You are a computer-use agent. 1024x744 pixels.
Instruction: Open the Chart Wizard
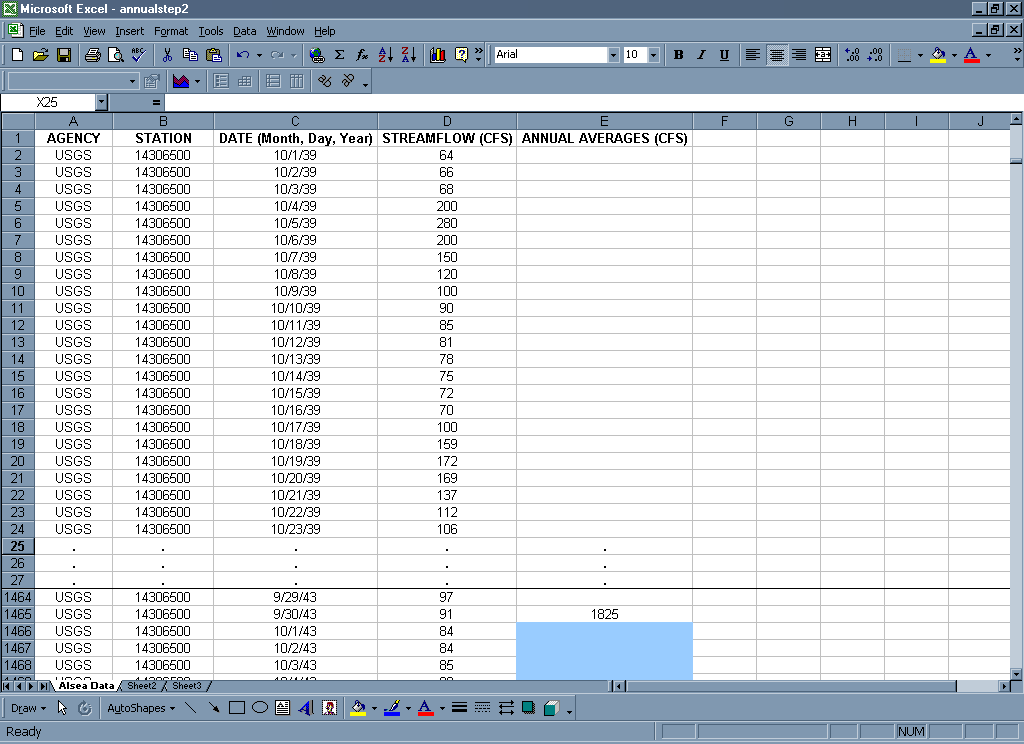point(437,55)
